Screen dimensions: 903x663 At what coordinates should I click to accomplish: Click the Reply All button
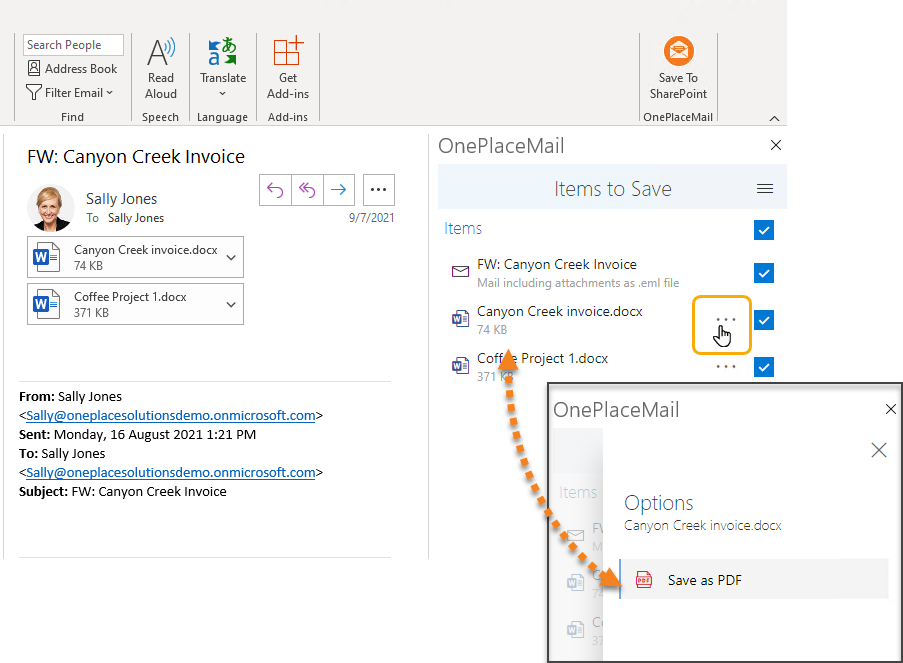[x=307, y=189]
